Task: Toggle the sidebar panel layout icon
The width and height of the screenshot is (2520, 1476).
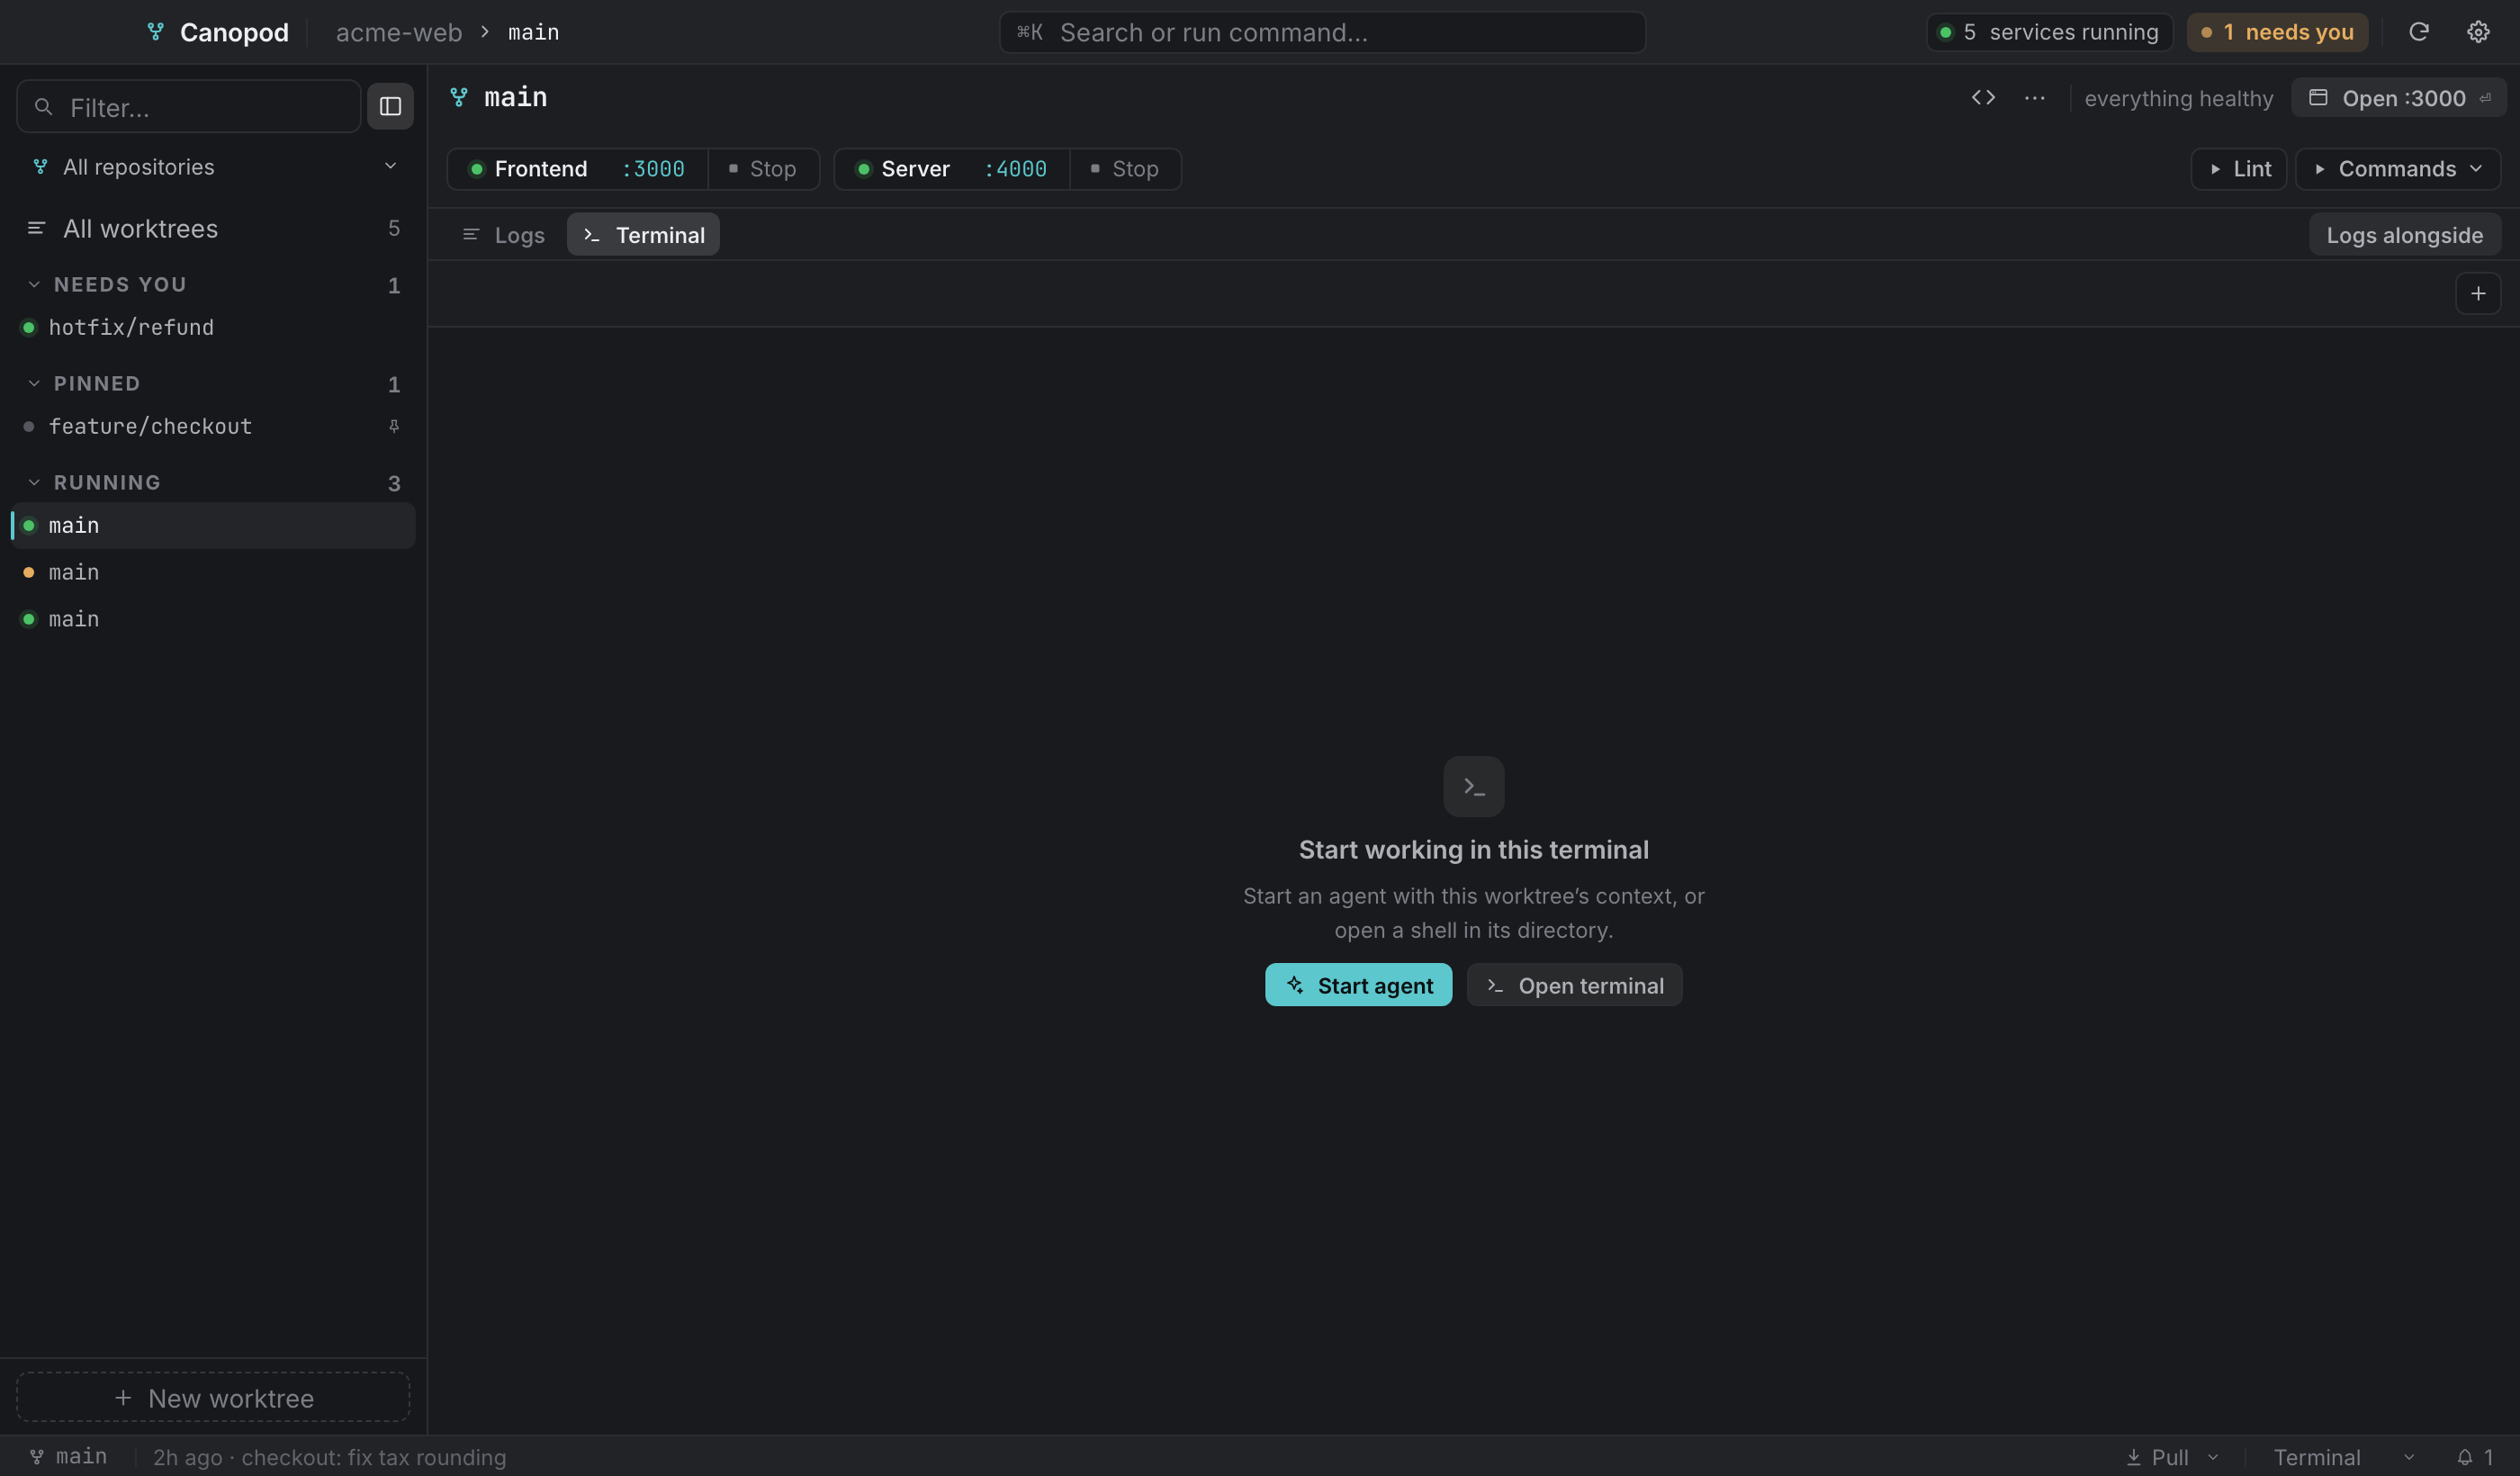Action: [x=390, y=106]
